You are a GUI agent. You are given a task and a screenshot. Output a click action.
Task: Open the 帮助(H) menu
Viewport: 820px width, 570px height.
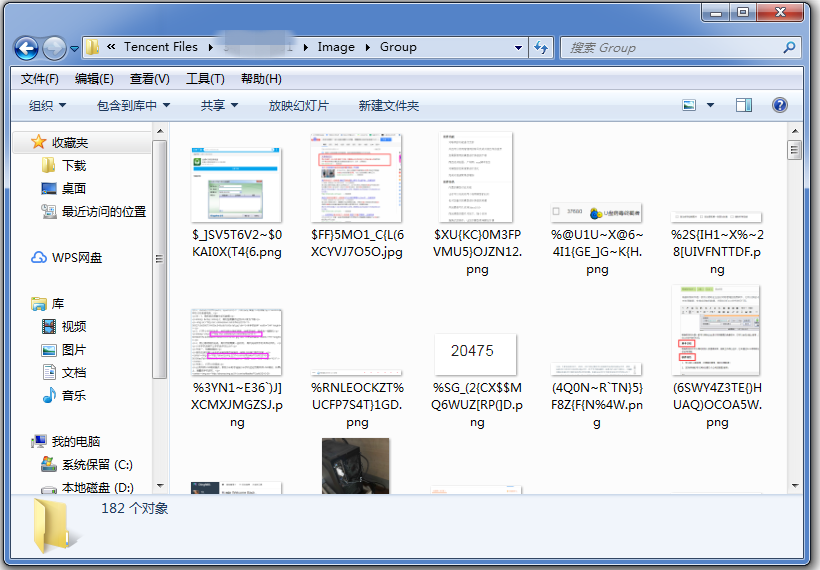[x=261, y=79]
